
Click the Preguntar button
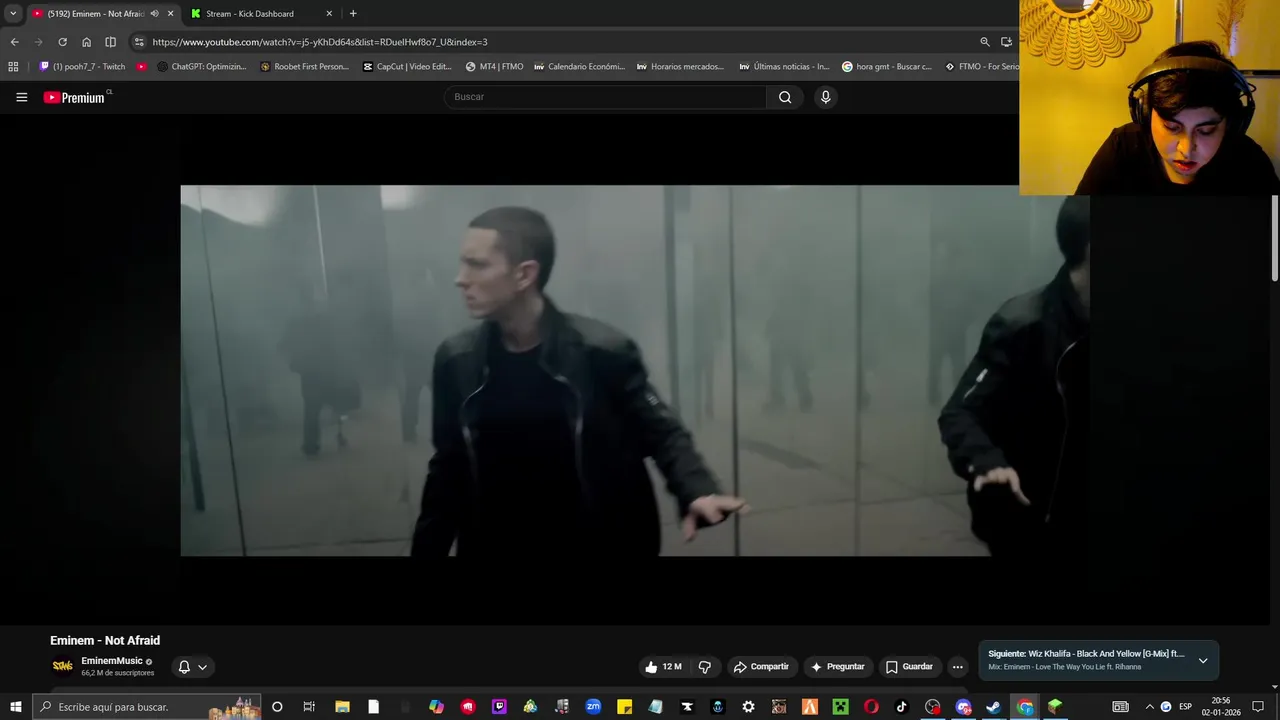(837, 667)
